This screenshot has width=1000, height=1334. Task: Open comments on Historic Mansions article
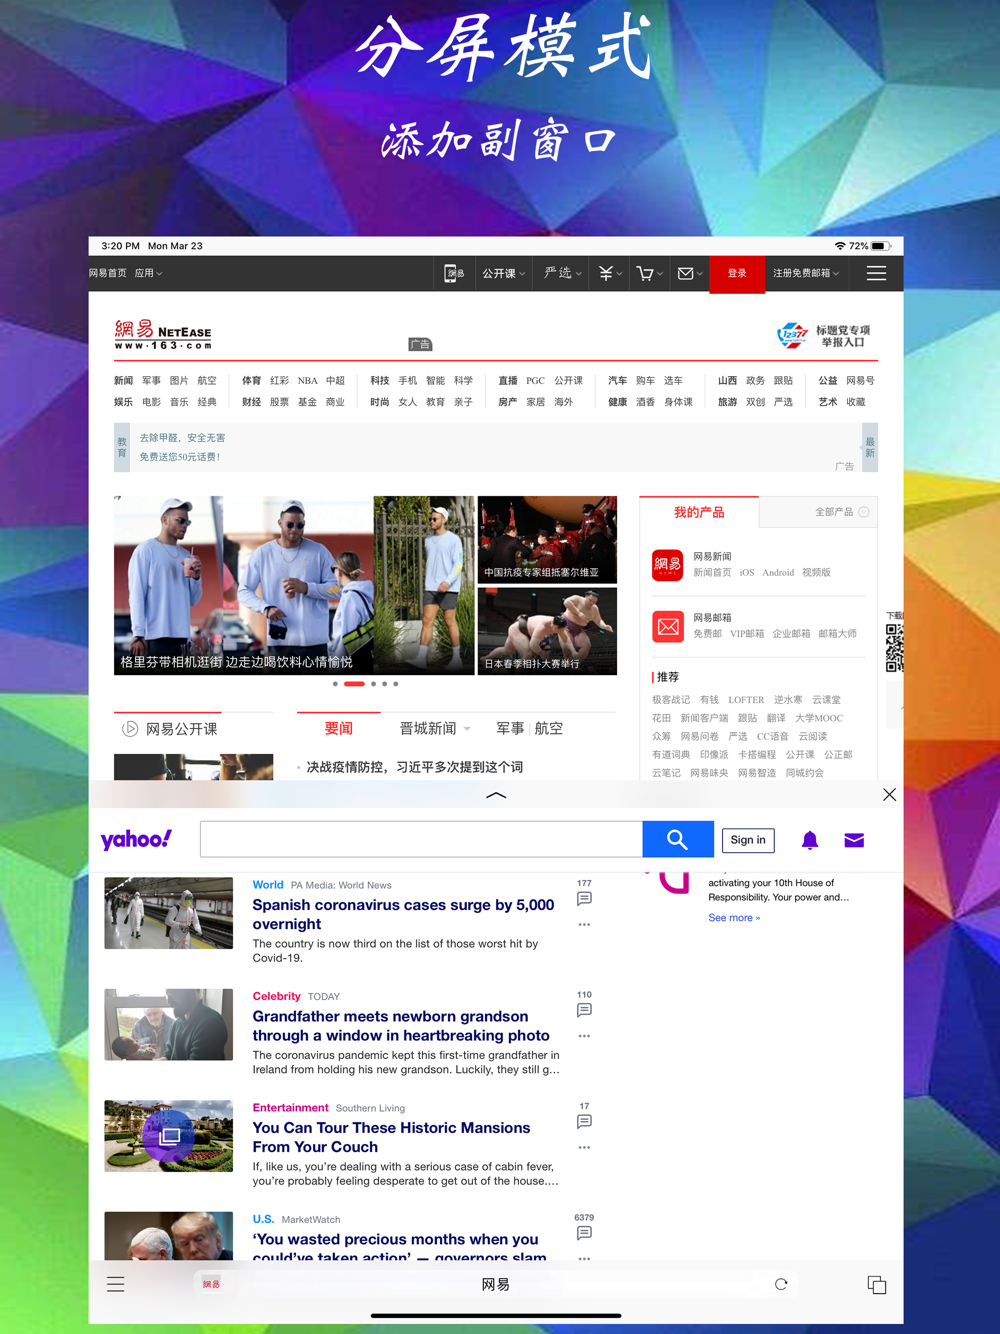coord(584,1121)
